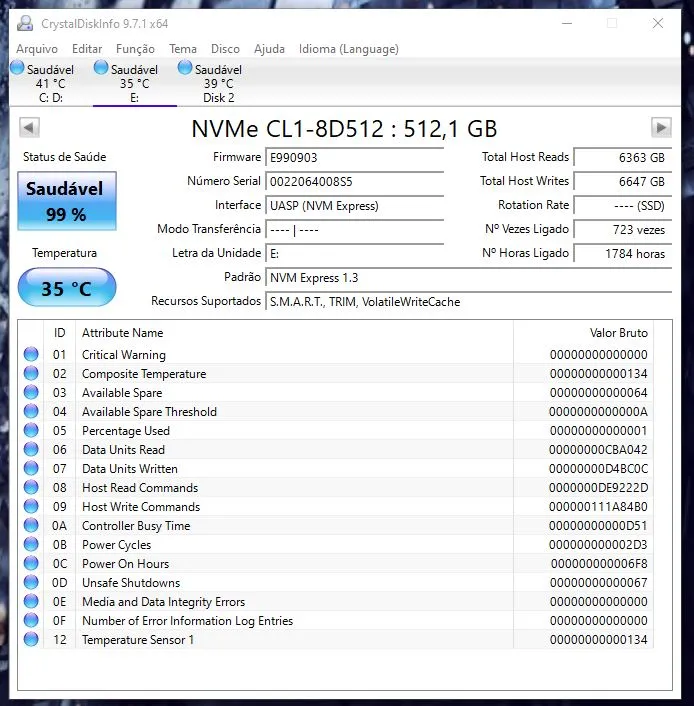Click the Modo Transferência field
The image size is (694, 706).
coord(354,230)
